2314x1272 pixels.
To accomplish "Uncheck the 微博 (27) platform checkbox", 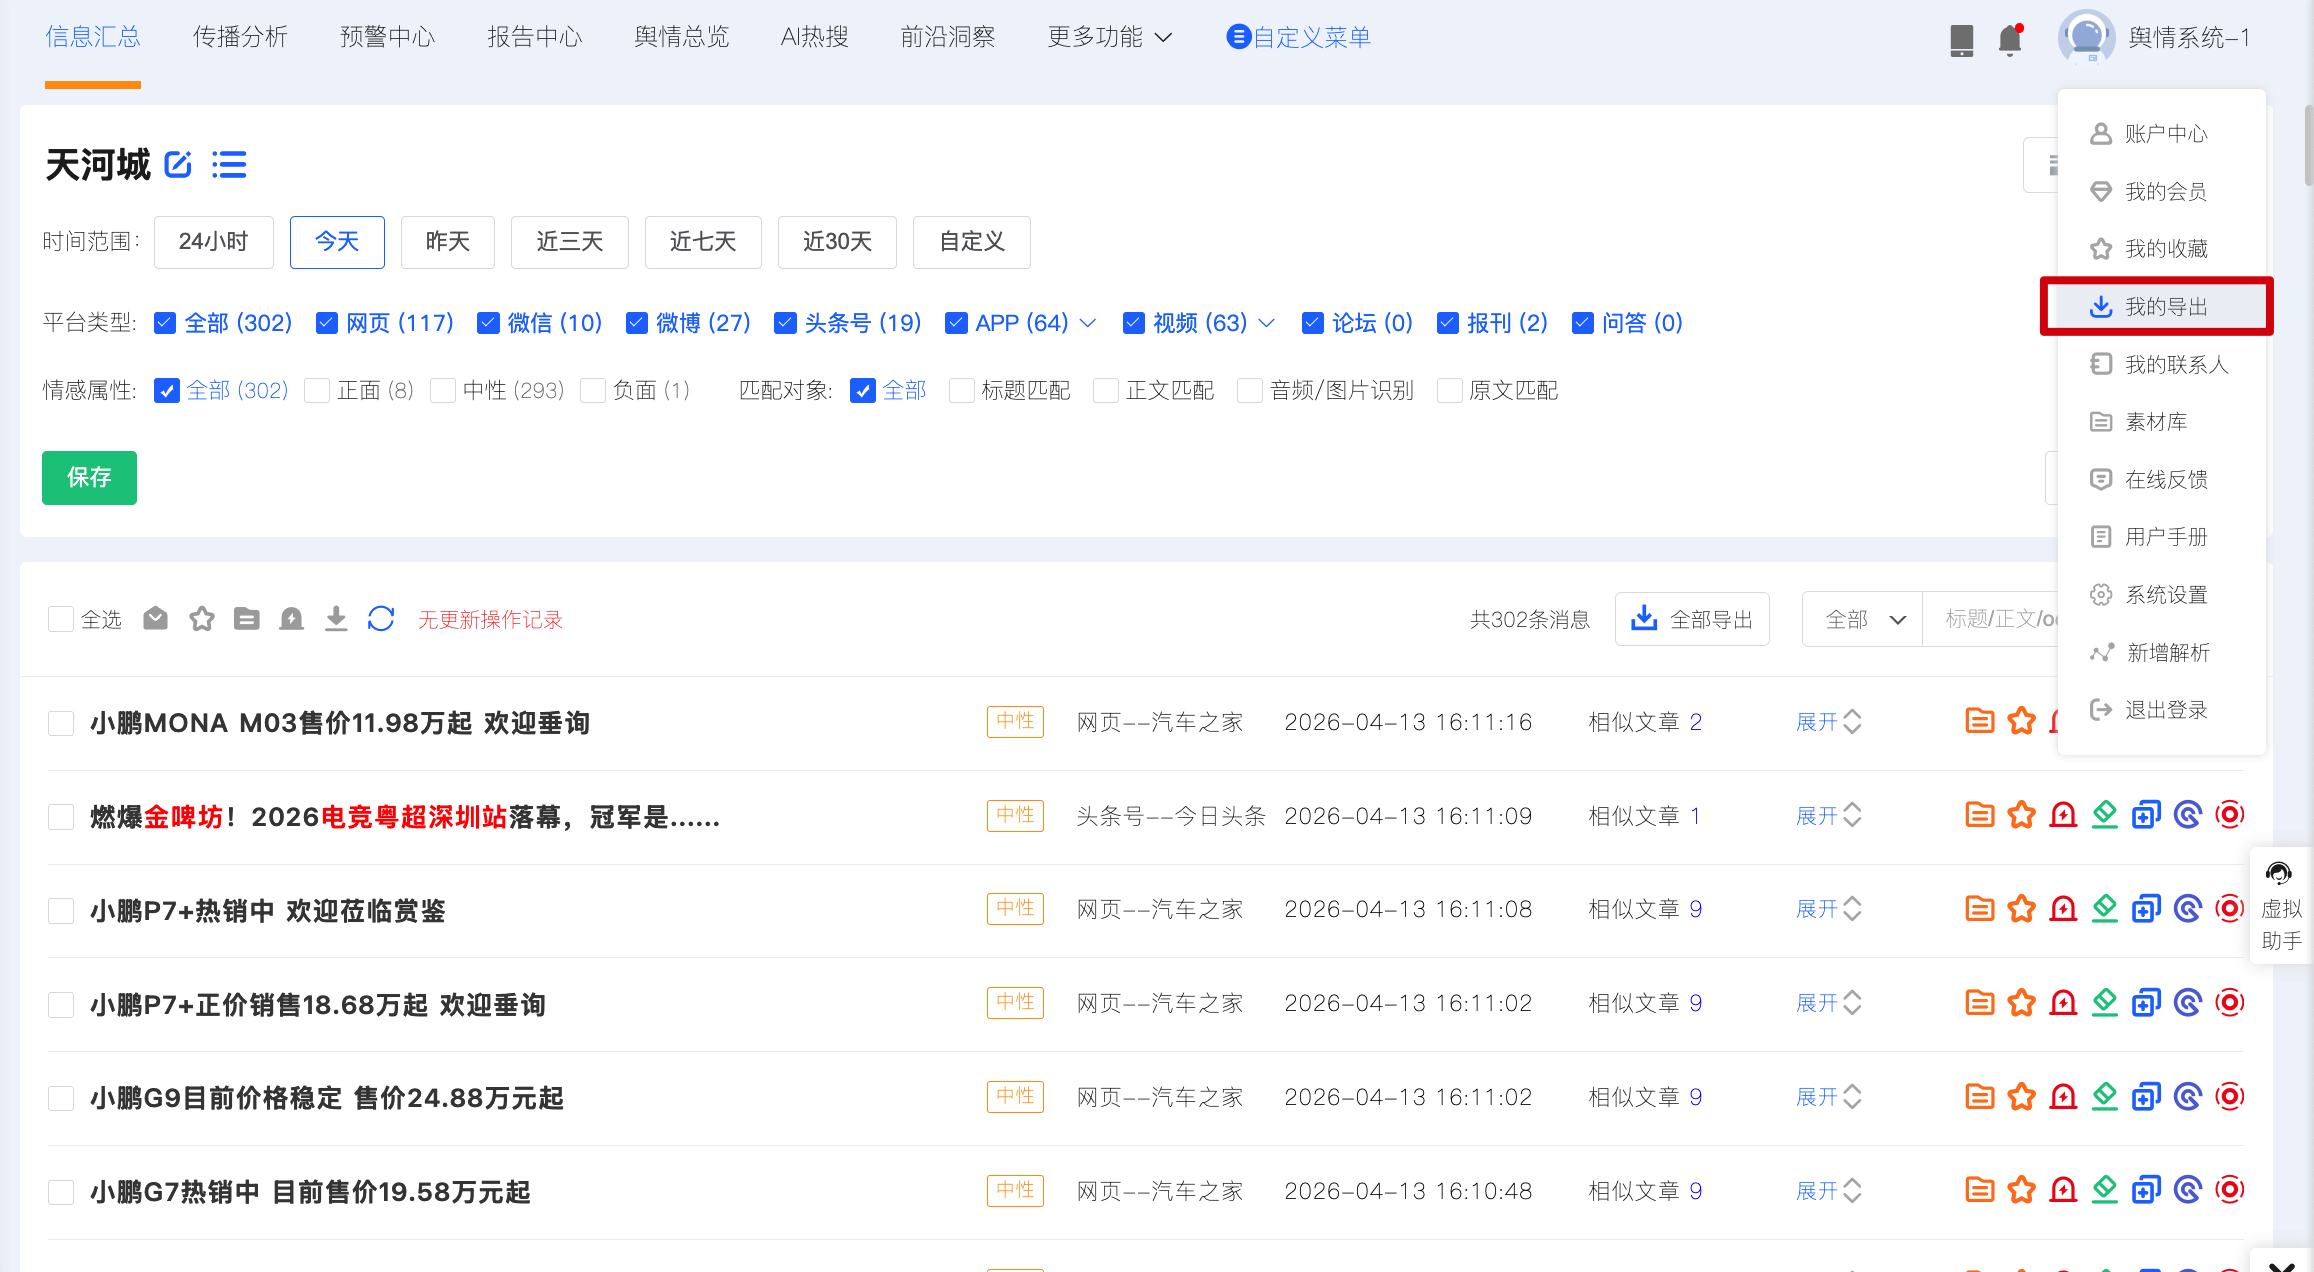I will point(636,323).
